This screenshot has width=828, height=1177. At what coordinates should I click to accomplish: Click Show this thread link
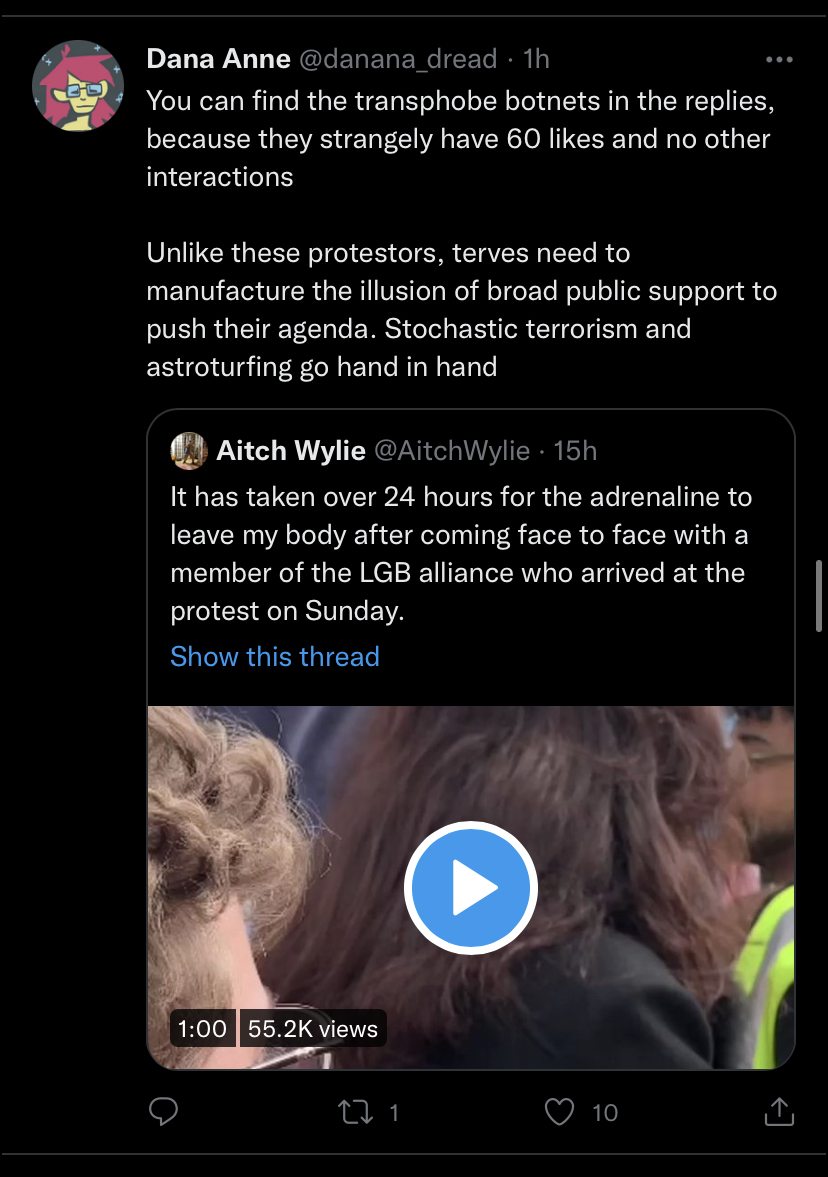pos(275,657)
